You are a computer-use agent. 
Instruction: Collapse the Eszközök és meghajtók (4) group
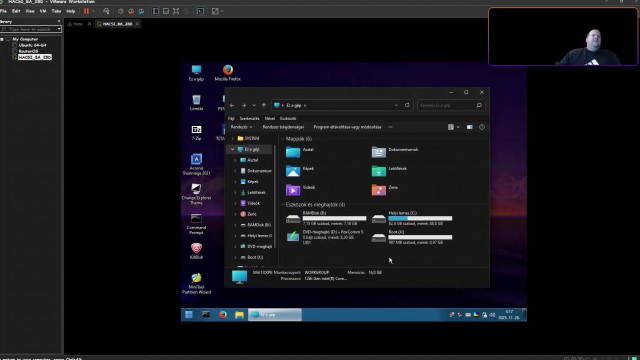coord(283,204)
